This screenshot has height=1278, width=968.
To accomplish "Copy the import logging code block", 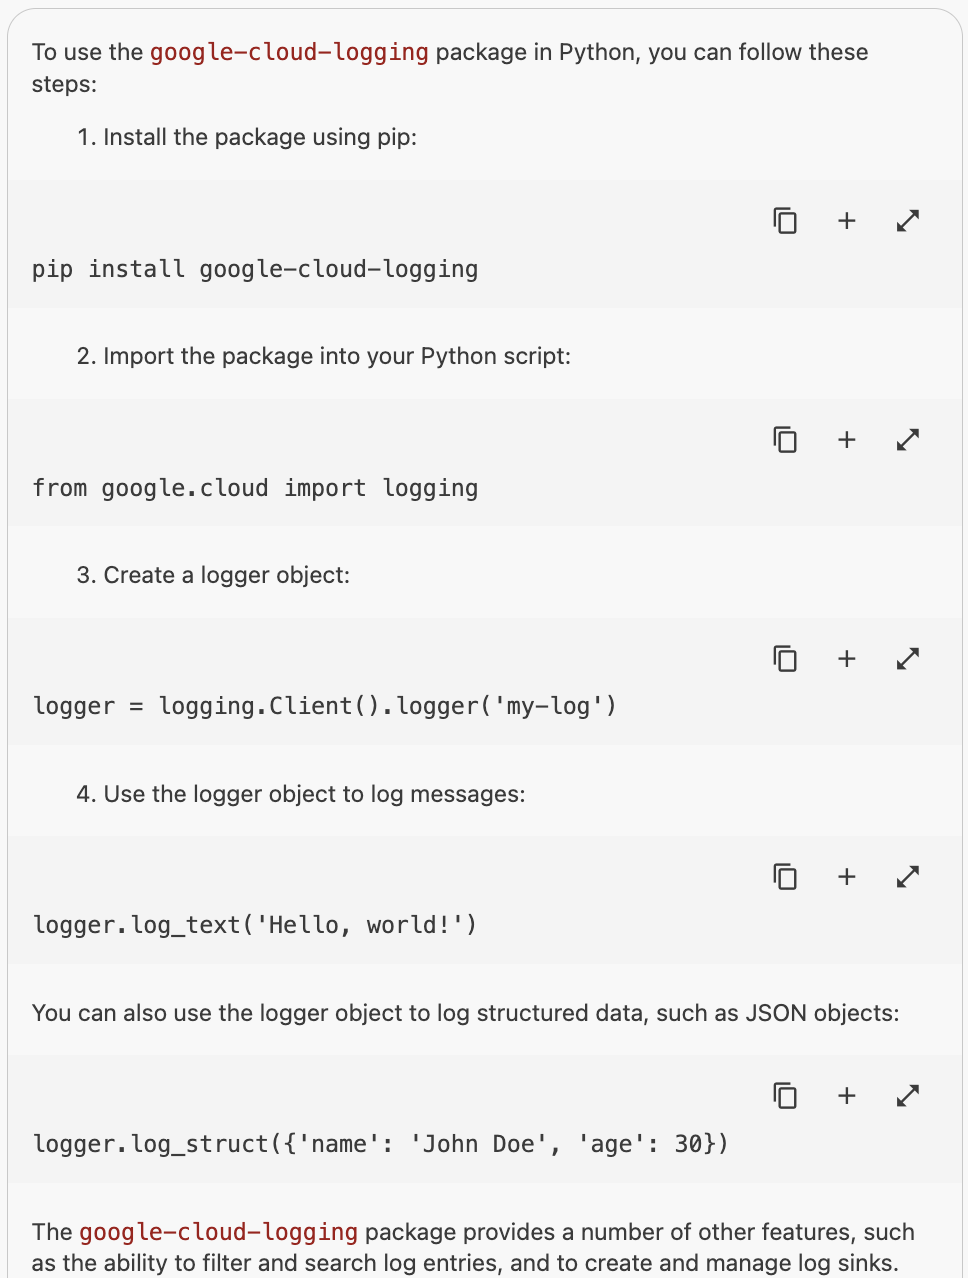I will (x=785, y=439).
